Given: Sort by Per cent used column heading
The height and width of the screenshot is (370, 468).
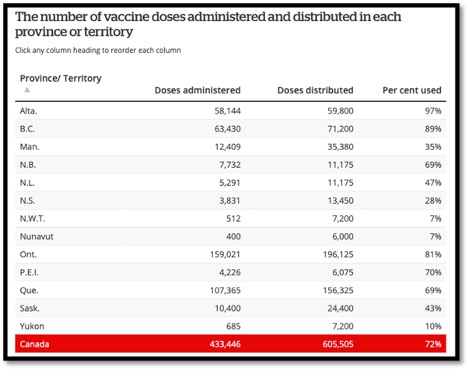Looking at the screenshot, I should pyautogui.click(x=412, y=90).
